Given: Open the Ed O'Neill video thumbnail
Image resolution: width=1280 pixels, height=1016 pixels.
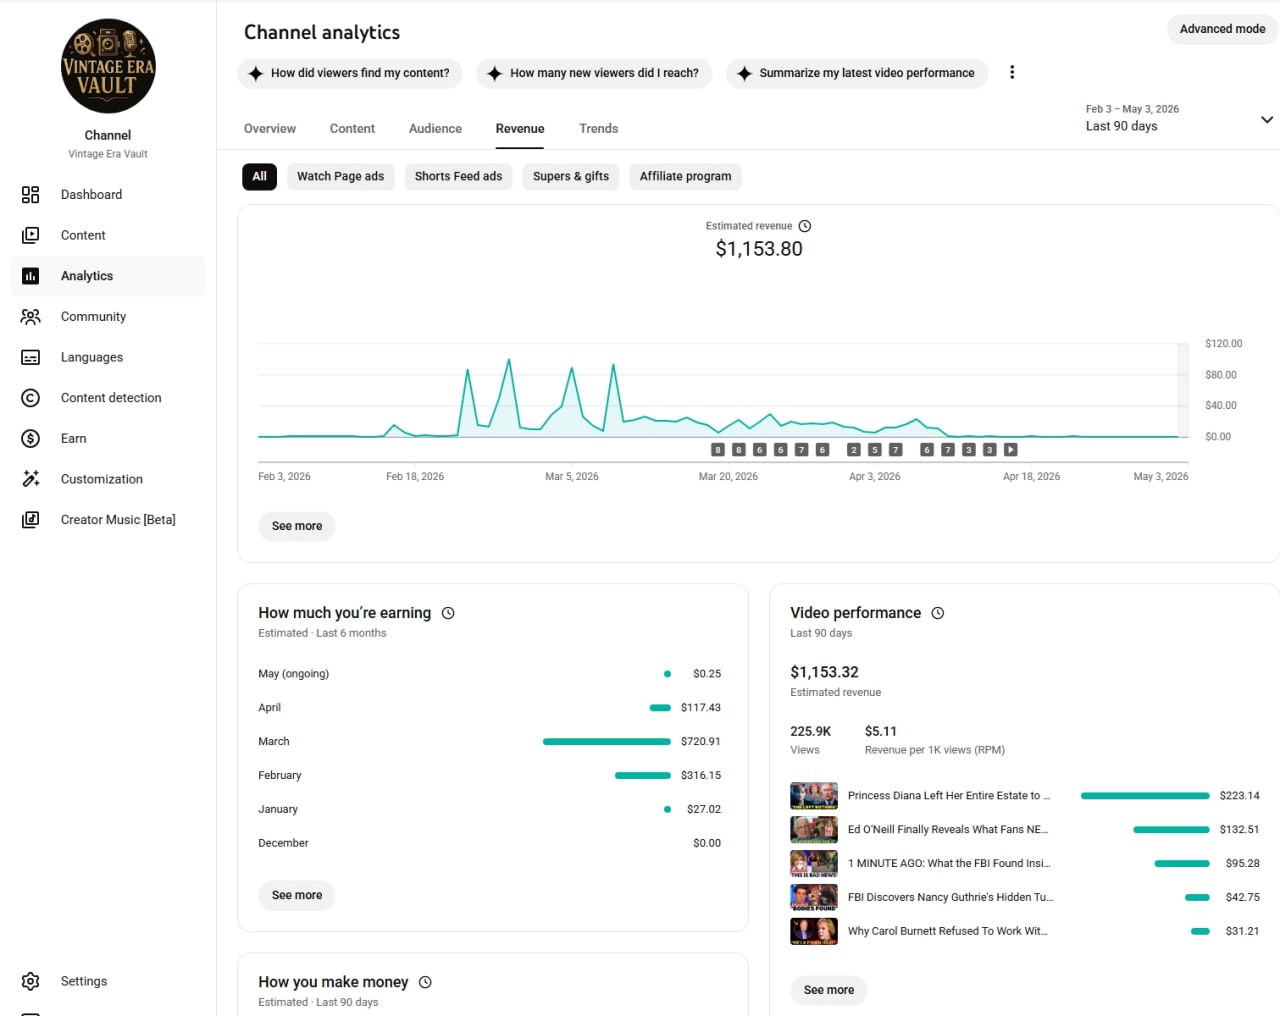Looking at the screenshot, I should coord(814,830).
